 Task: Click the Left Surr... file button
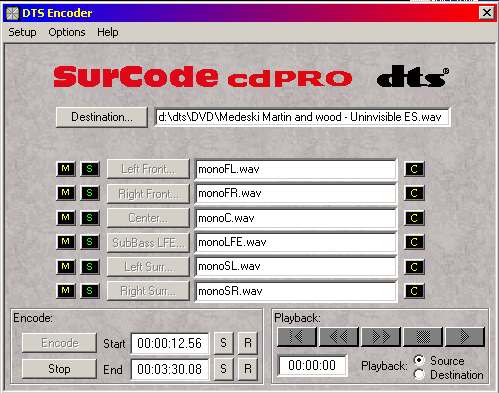[148, 267]
